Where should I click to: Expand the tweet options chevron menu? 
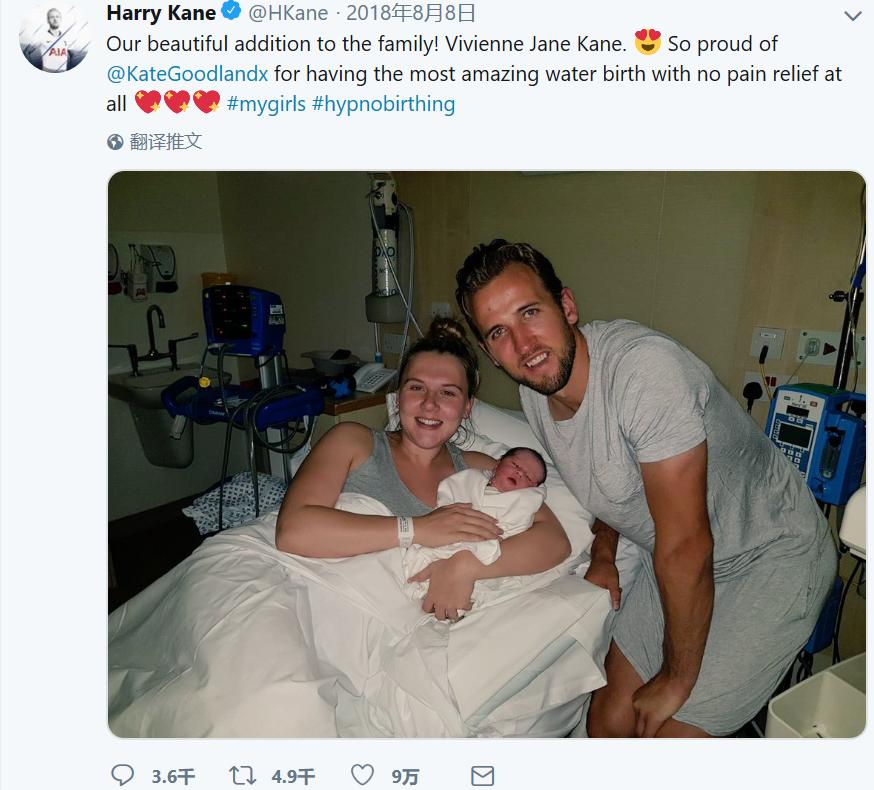tap(853, 15)
